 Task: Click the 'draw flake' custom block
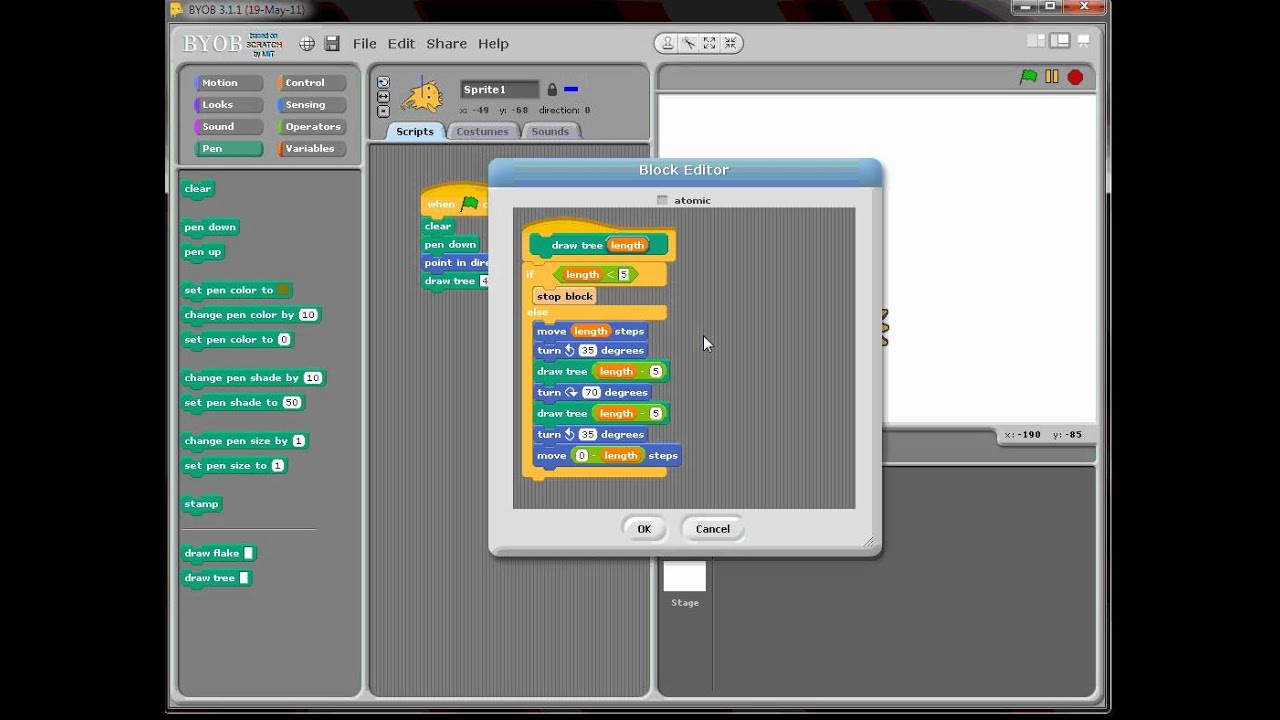coord(219,553)
